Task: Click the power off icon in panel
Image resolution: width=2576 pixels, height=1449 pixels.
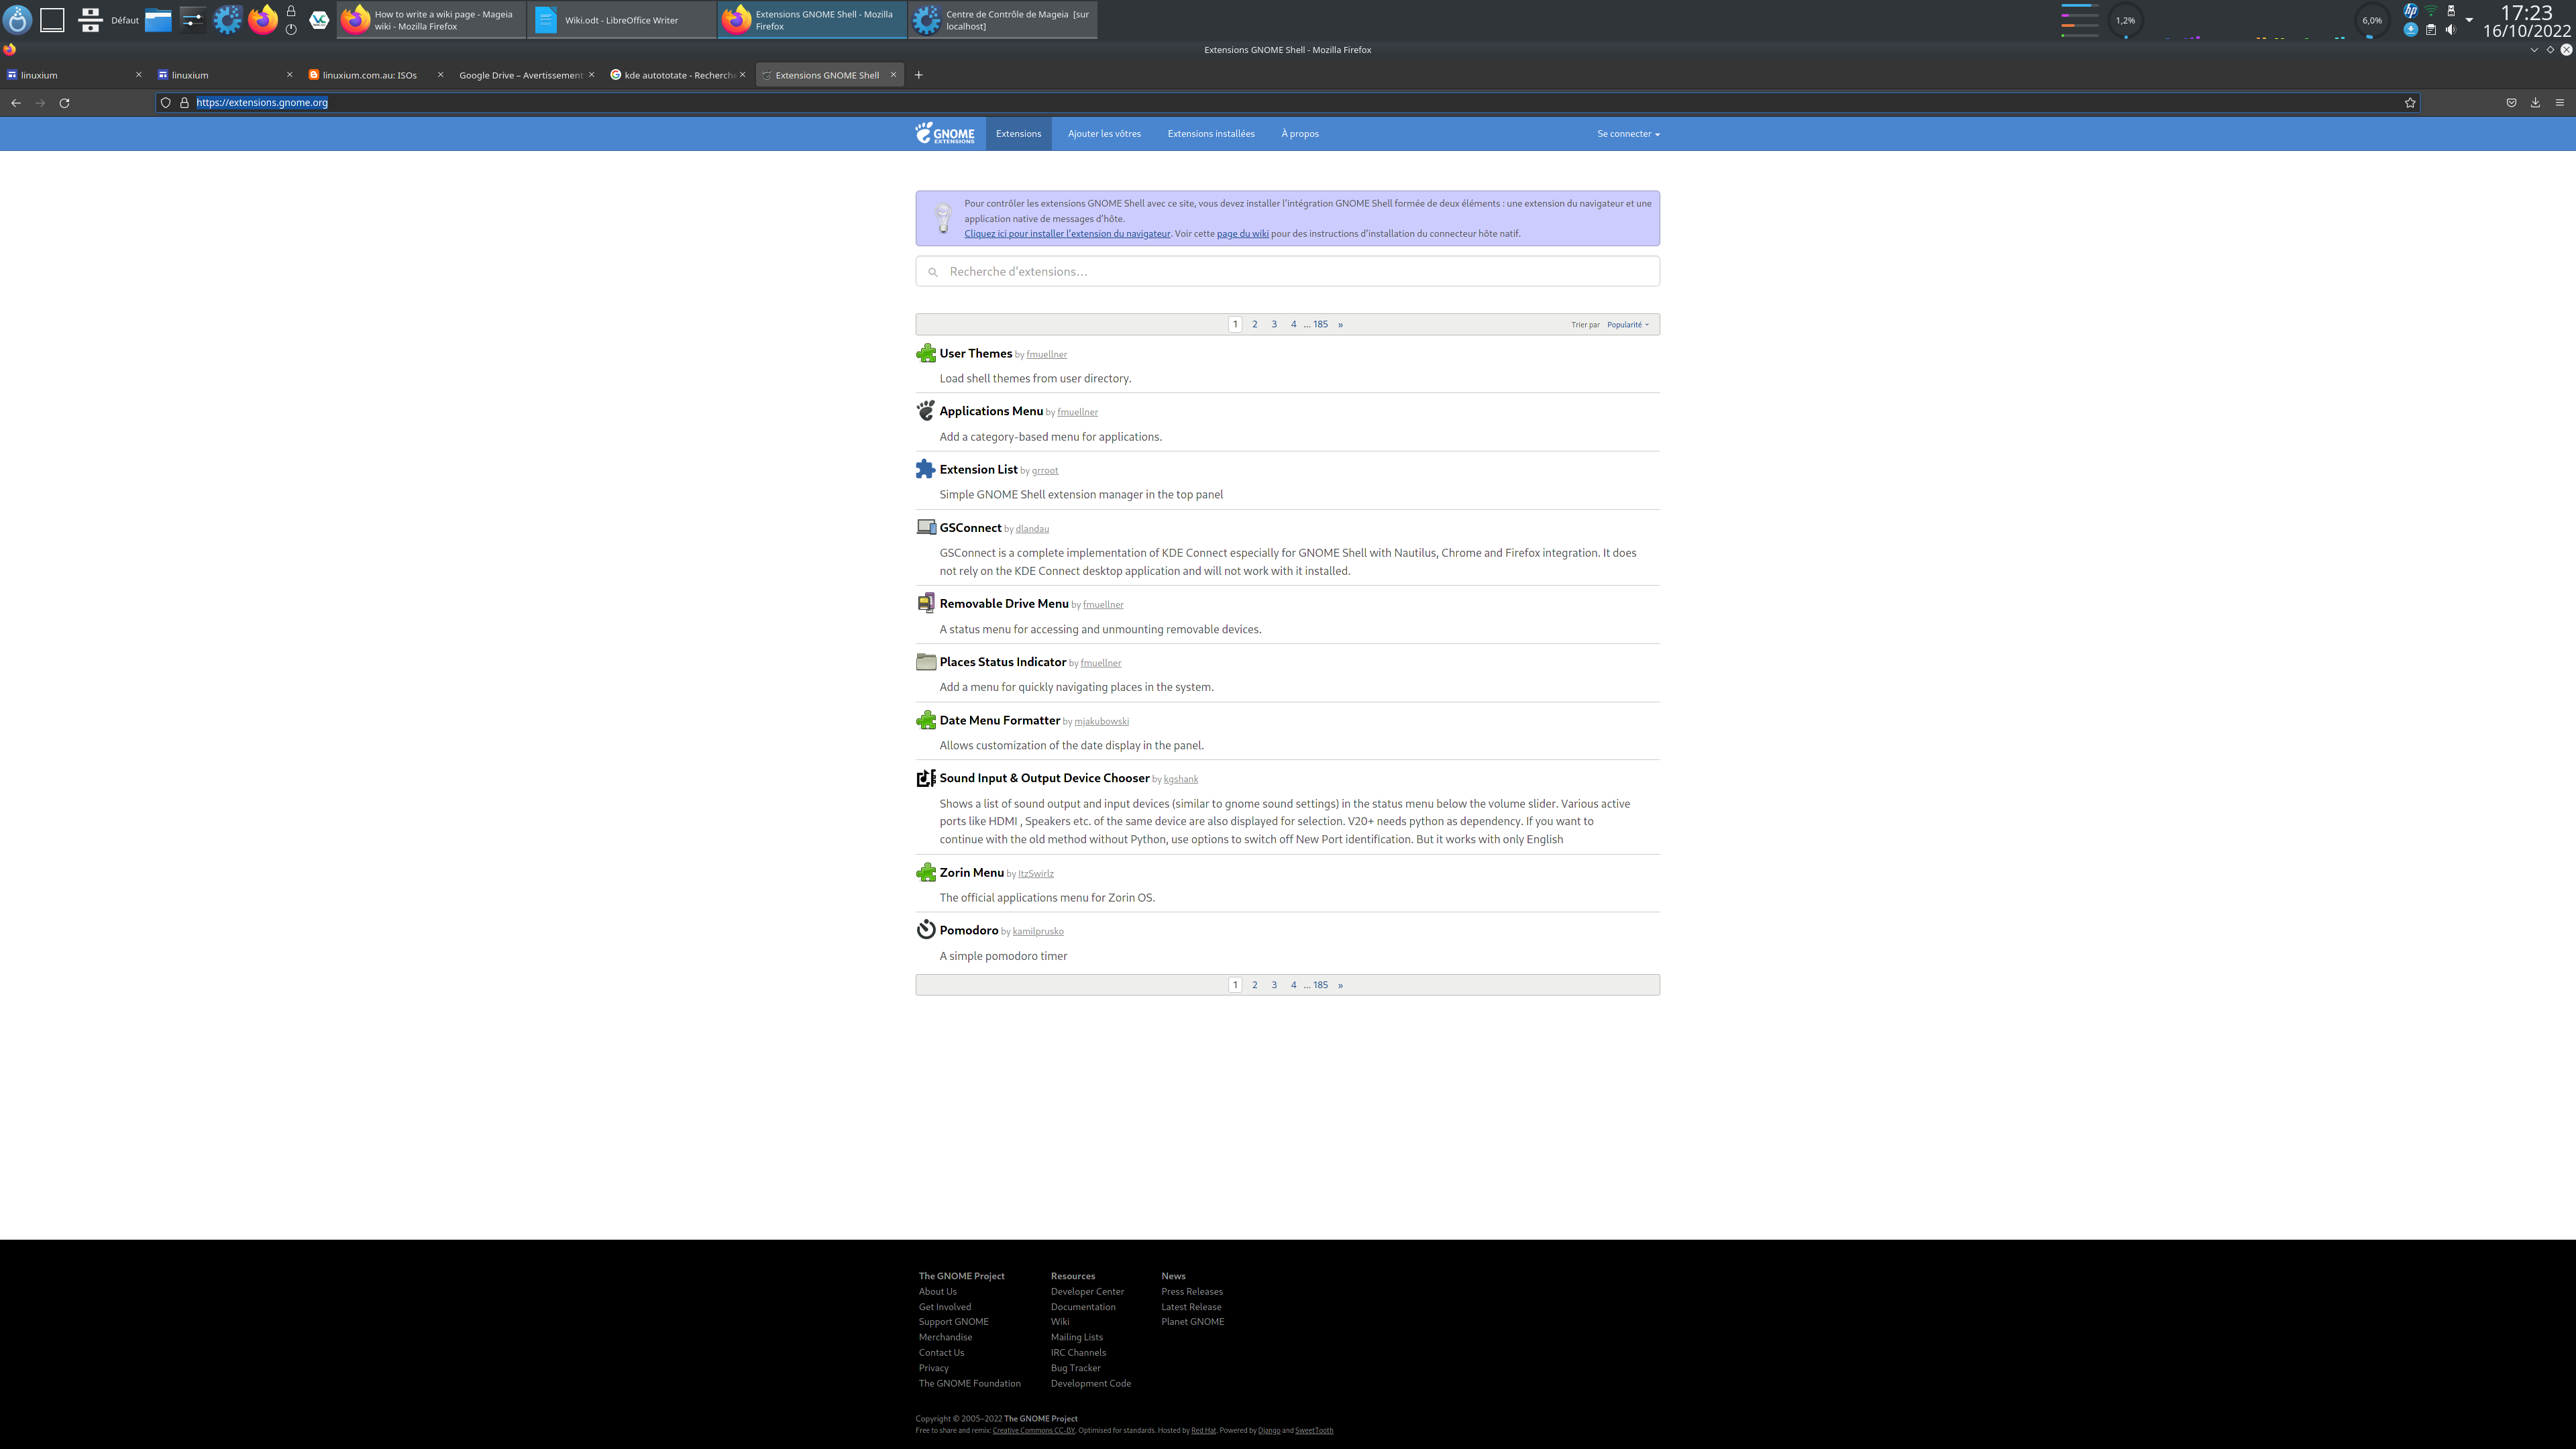Action: tap(291, 30)
